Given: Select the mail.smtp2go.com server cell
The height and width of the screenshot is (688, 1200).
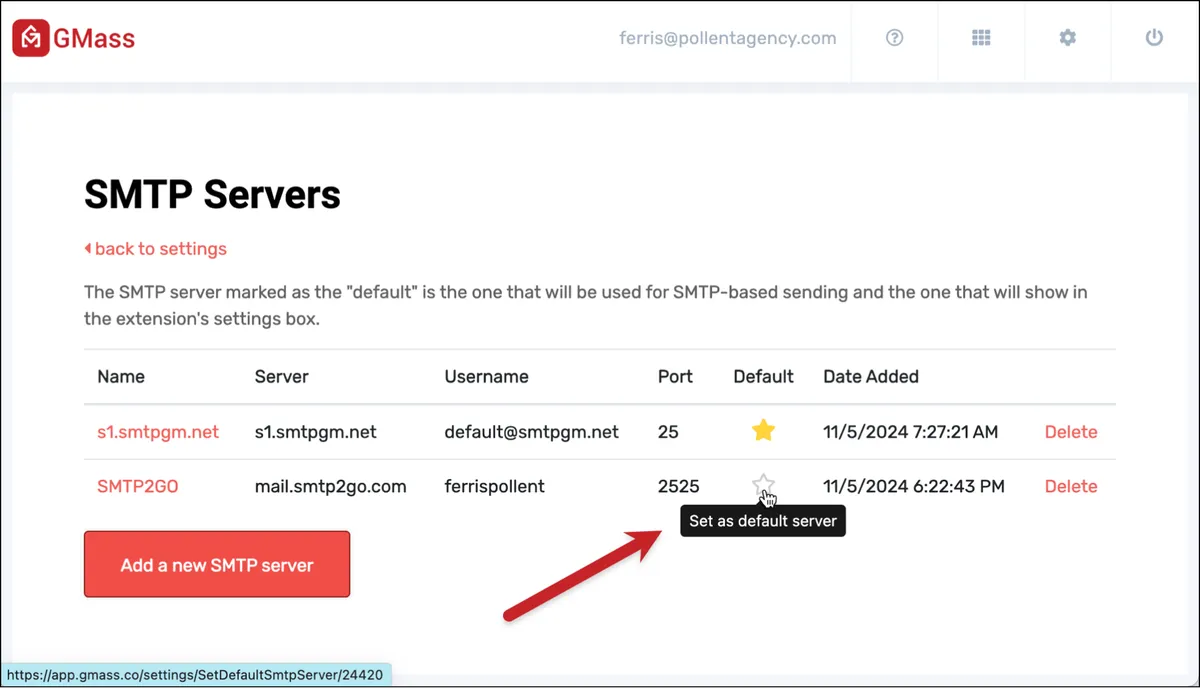Looking at the screenshot, I should [331, 486].
